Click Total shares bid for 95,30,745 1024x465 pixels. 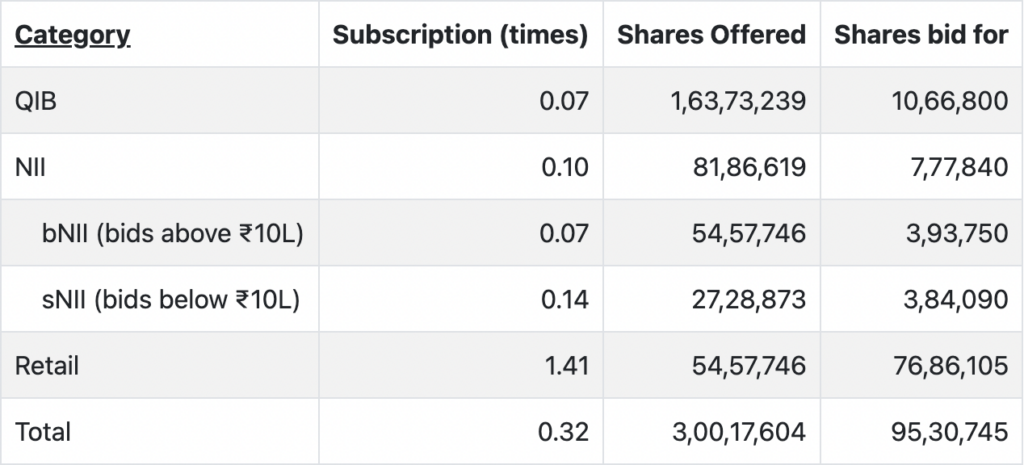(x=950, y=432)
